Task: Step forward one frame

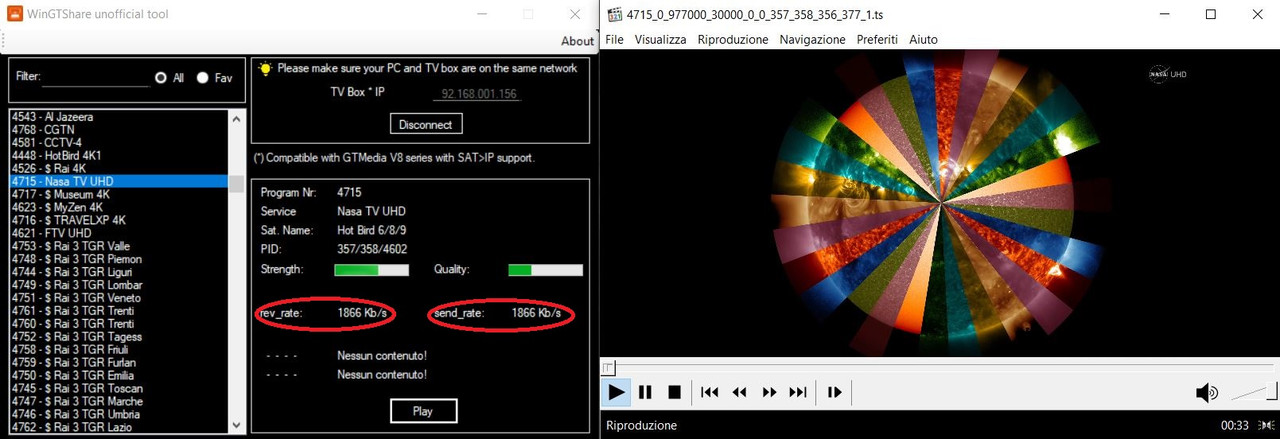Action: tap(834, 392)
